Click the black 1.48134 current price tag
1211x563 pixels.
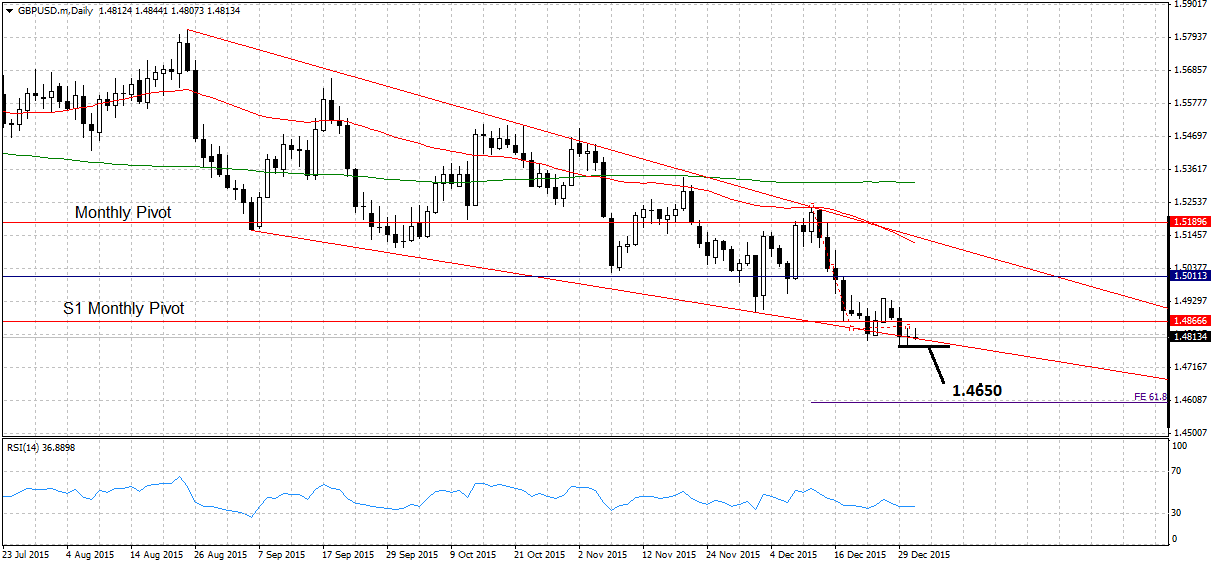coord(1188,337)
